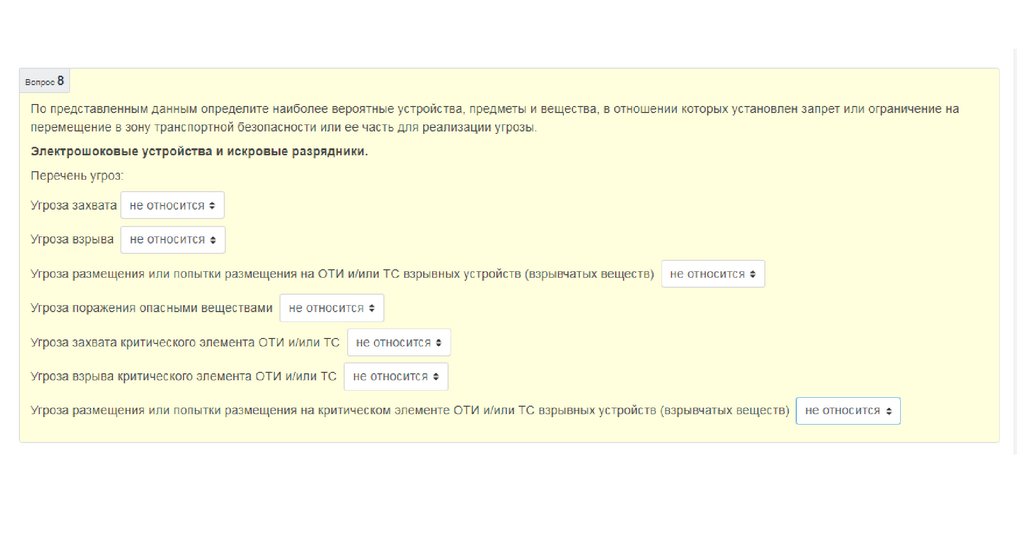Viewport: 1024px width, 556px height.
Task: Click label 'Угроза размещения... на критическом элементе'
Action: coord(409,411)
